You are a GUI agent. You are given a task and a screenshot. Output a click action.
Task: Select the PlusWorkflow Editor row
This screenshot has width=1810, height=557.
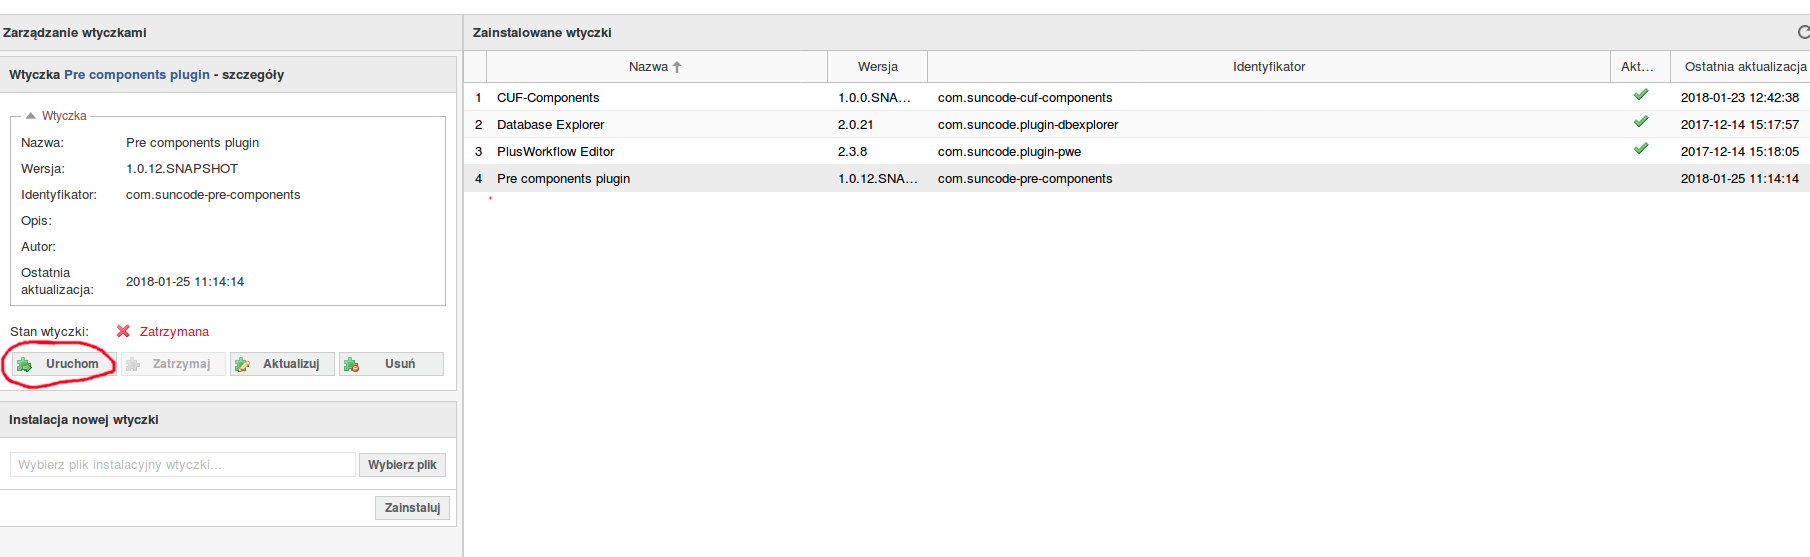click(x=1137, y=151)
